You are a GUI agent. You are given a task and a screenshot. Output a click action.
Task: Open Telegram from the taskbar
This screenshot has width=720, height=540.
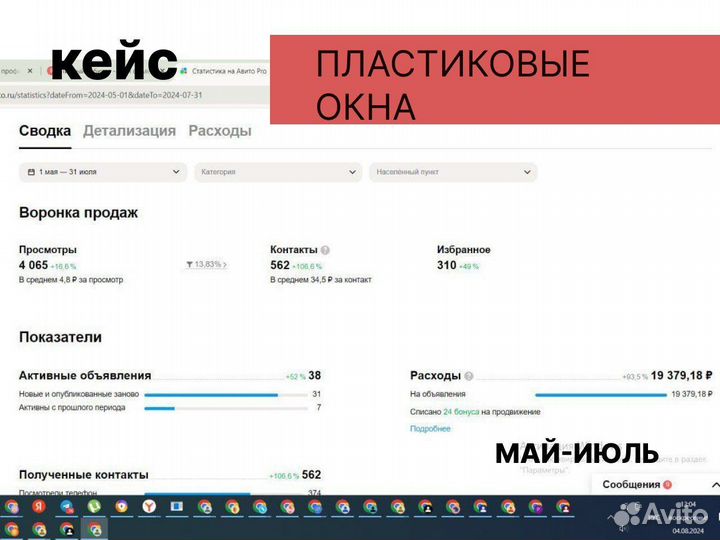[67, 506]
